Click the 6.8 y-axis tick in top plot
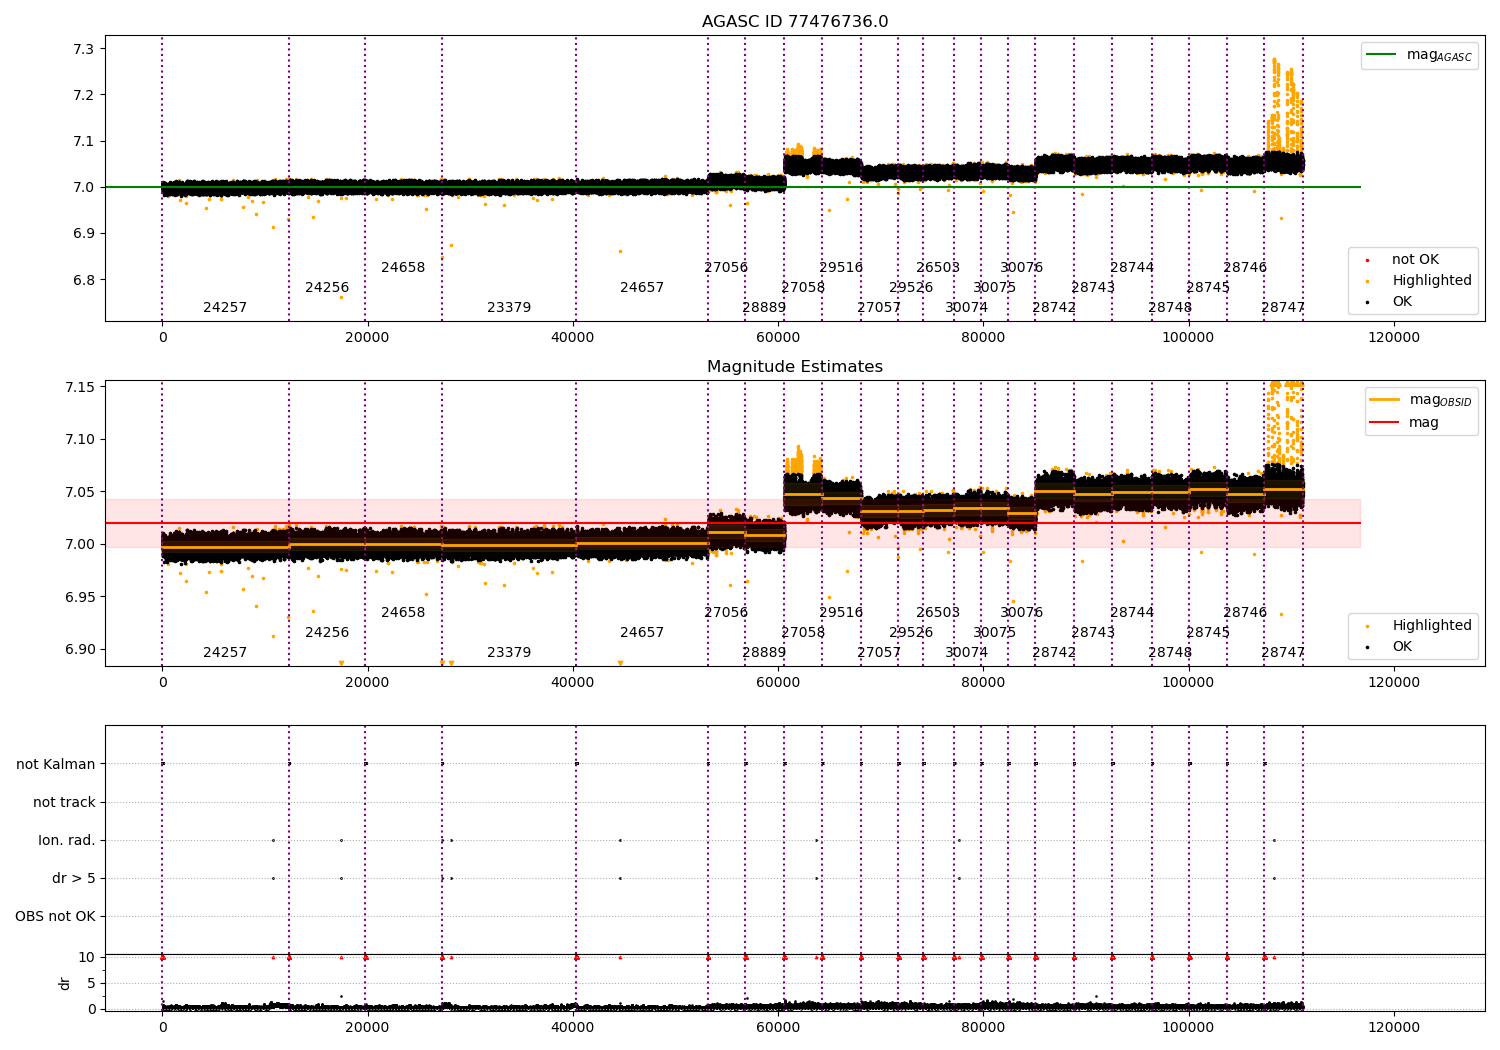Screen dimensions: 1500x1050 85,280
